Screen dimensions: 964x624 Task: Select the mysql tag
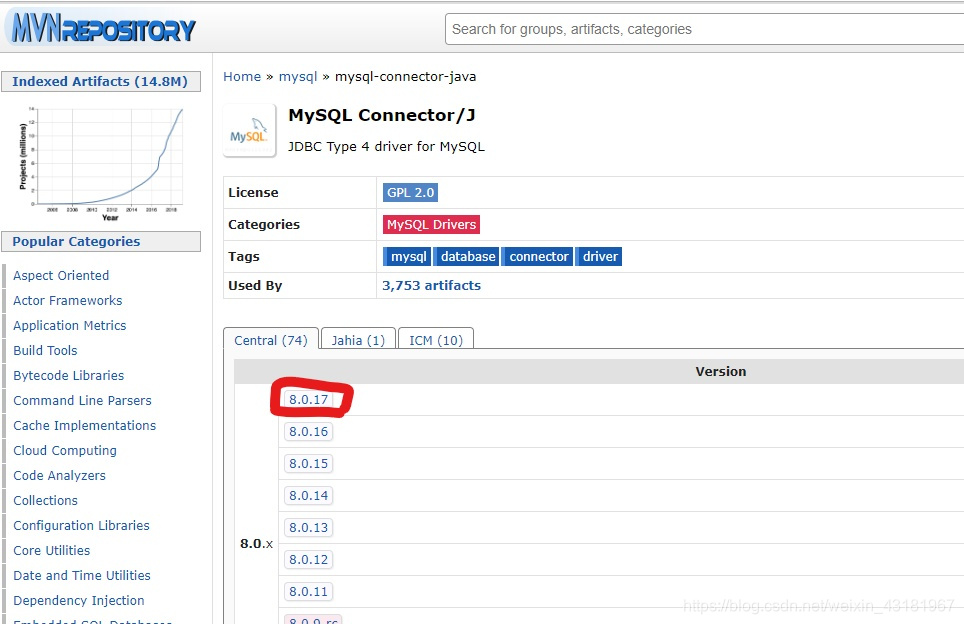click(x=408, y=256)
